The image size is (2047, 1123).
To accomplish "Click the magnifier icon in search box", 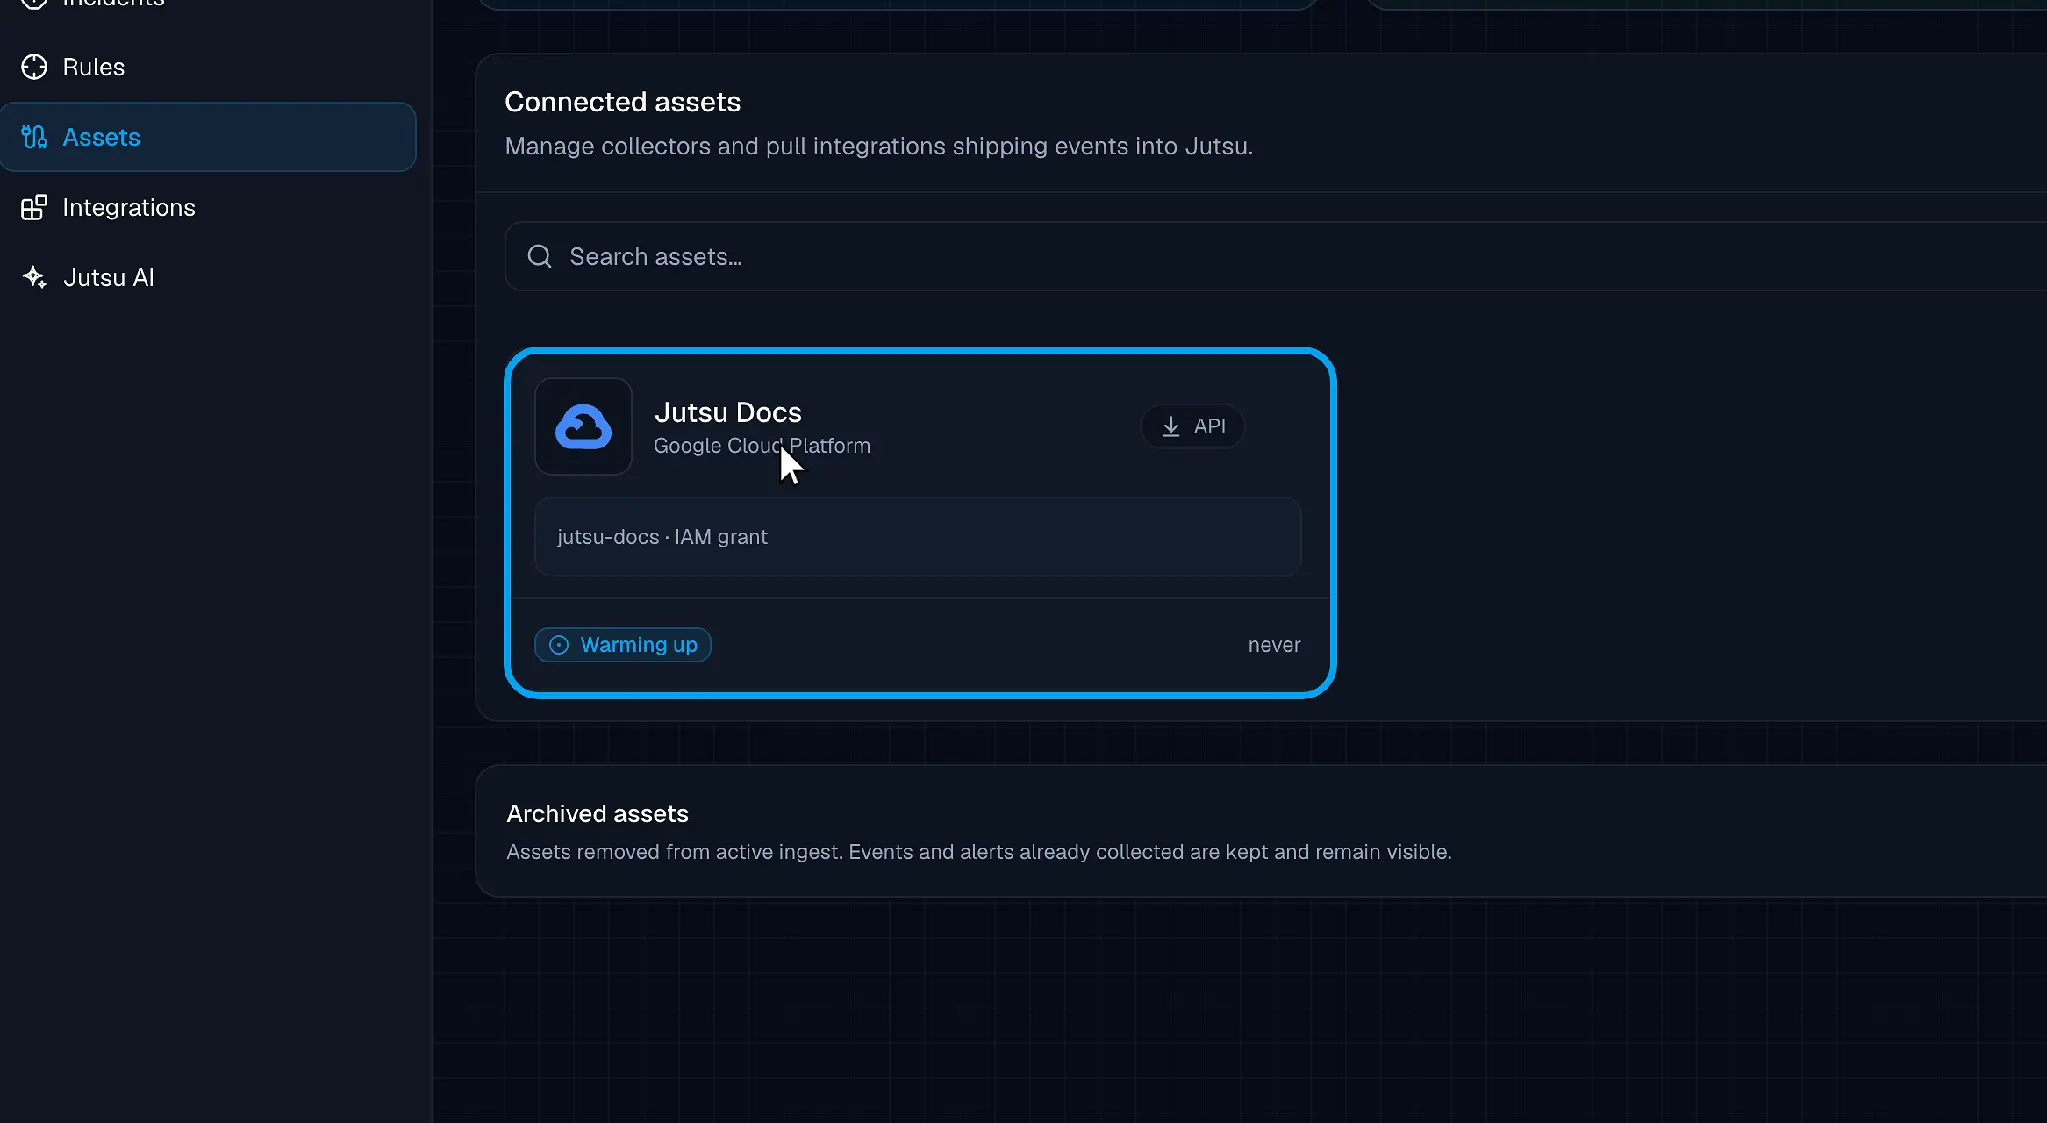I will coord(539,256).
